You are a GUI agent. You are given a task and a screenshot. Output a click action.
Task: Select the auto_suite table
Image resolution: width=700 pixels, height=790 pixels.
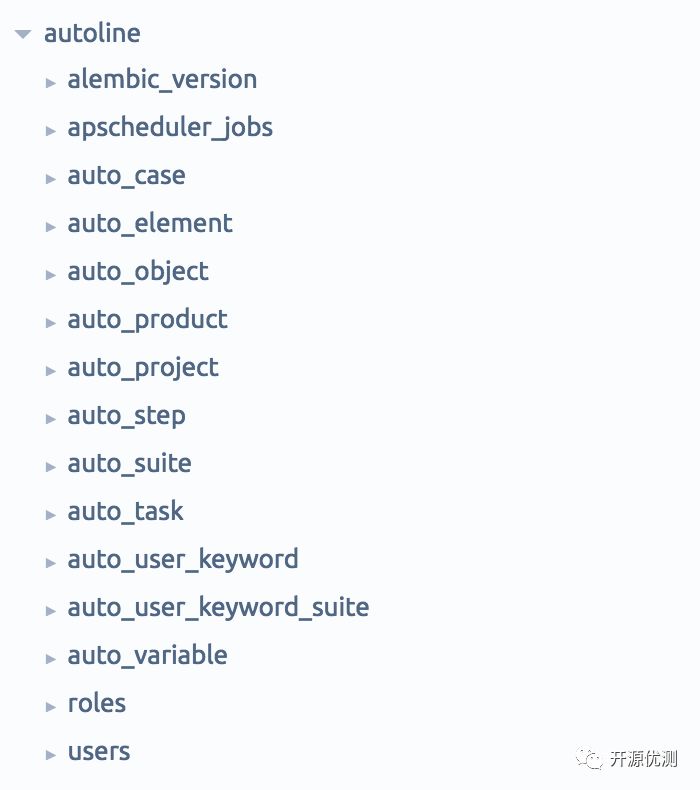click(130, 464)
